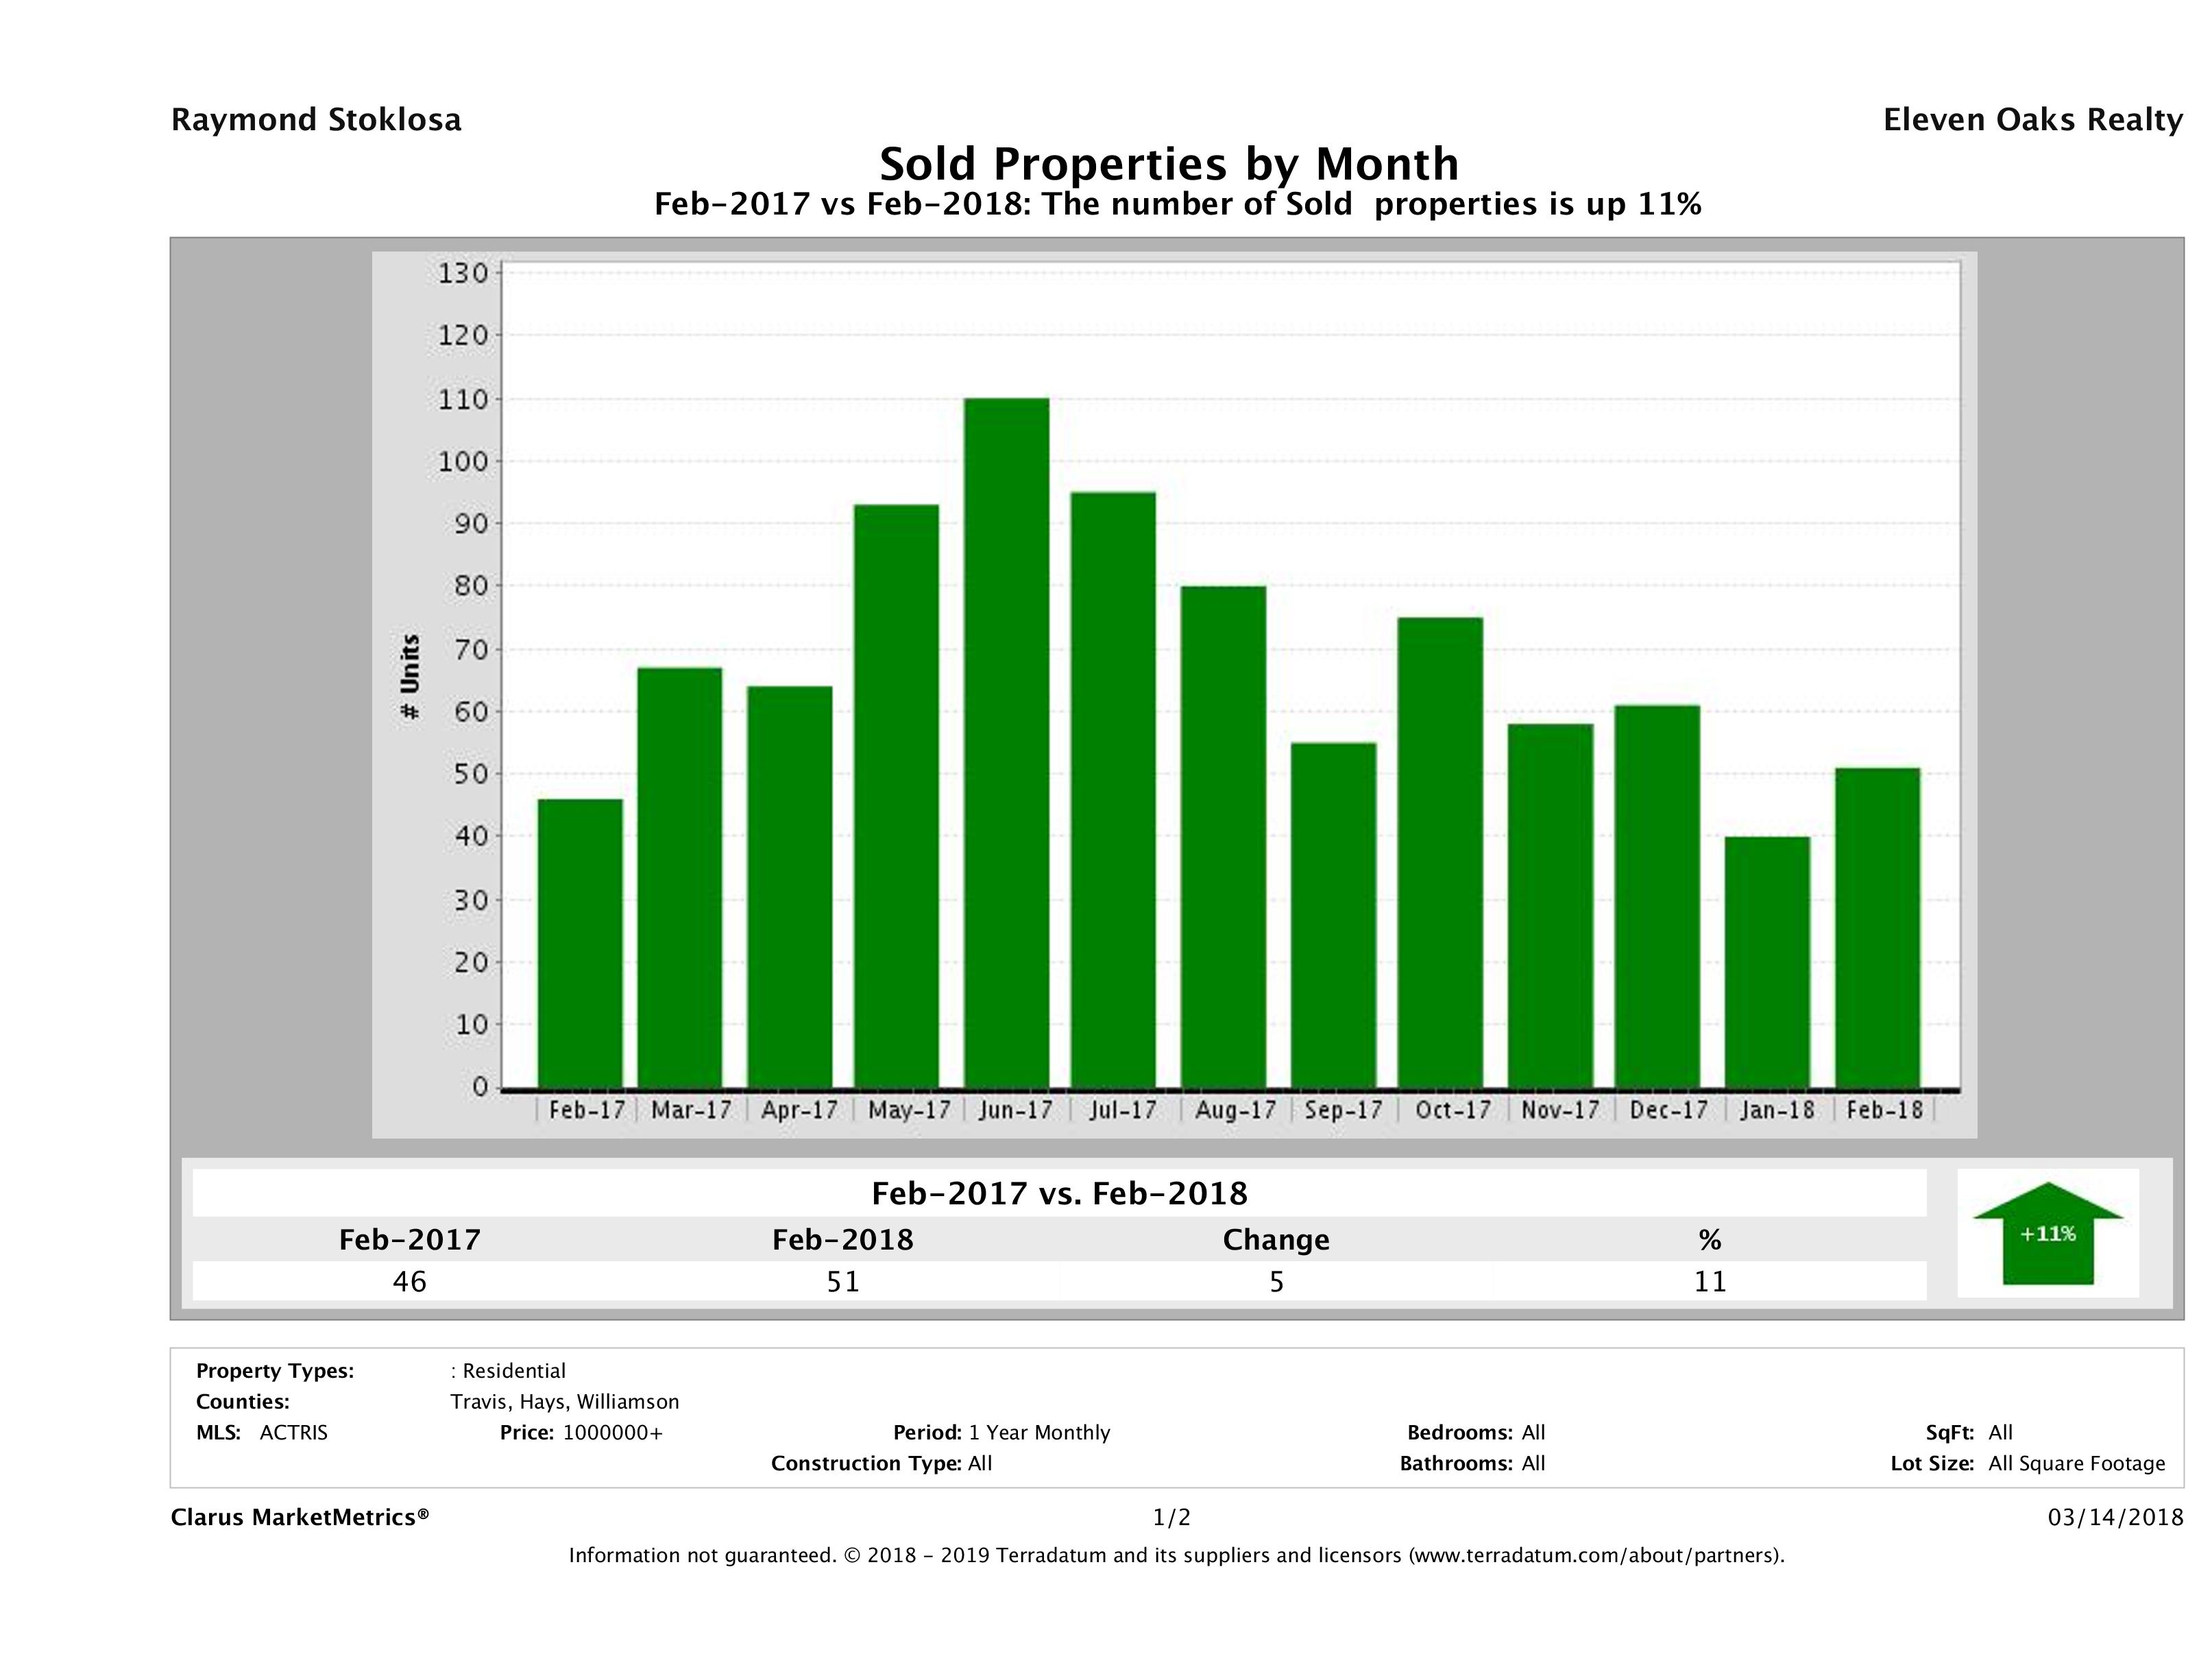The image size is (2212, 1678).
Task: Click the Feb-2017 column header
Action: pos(409,1240)
